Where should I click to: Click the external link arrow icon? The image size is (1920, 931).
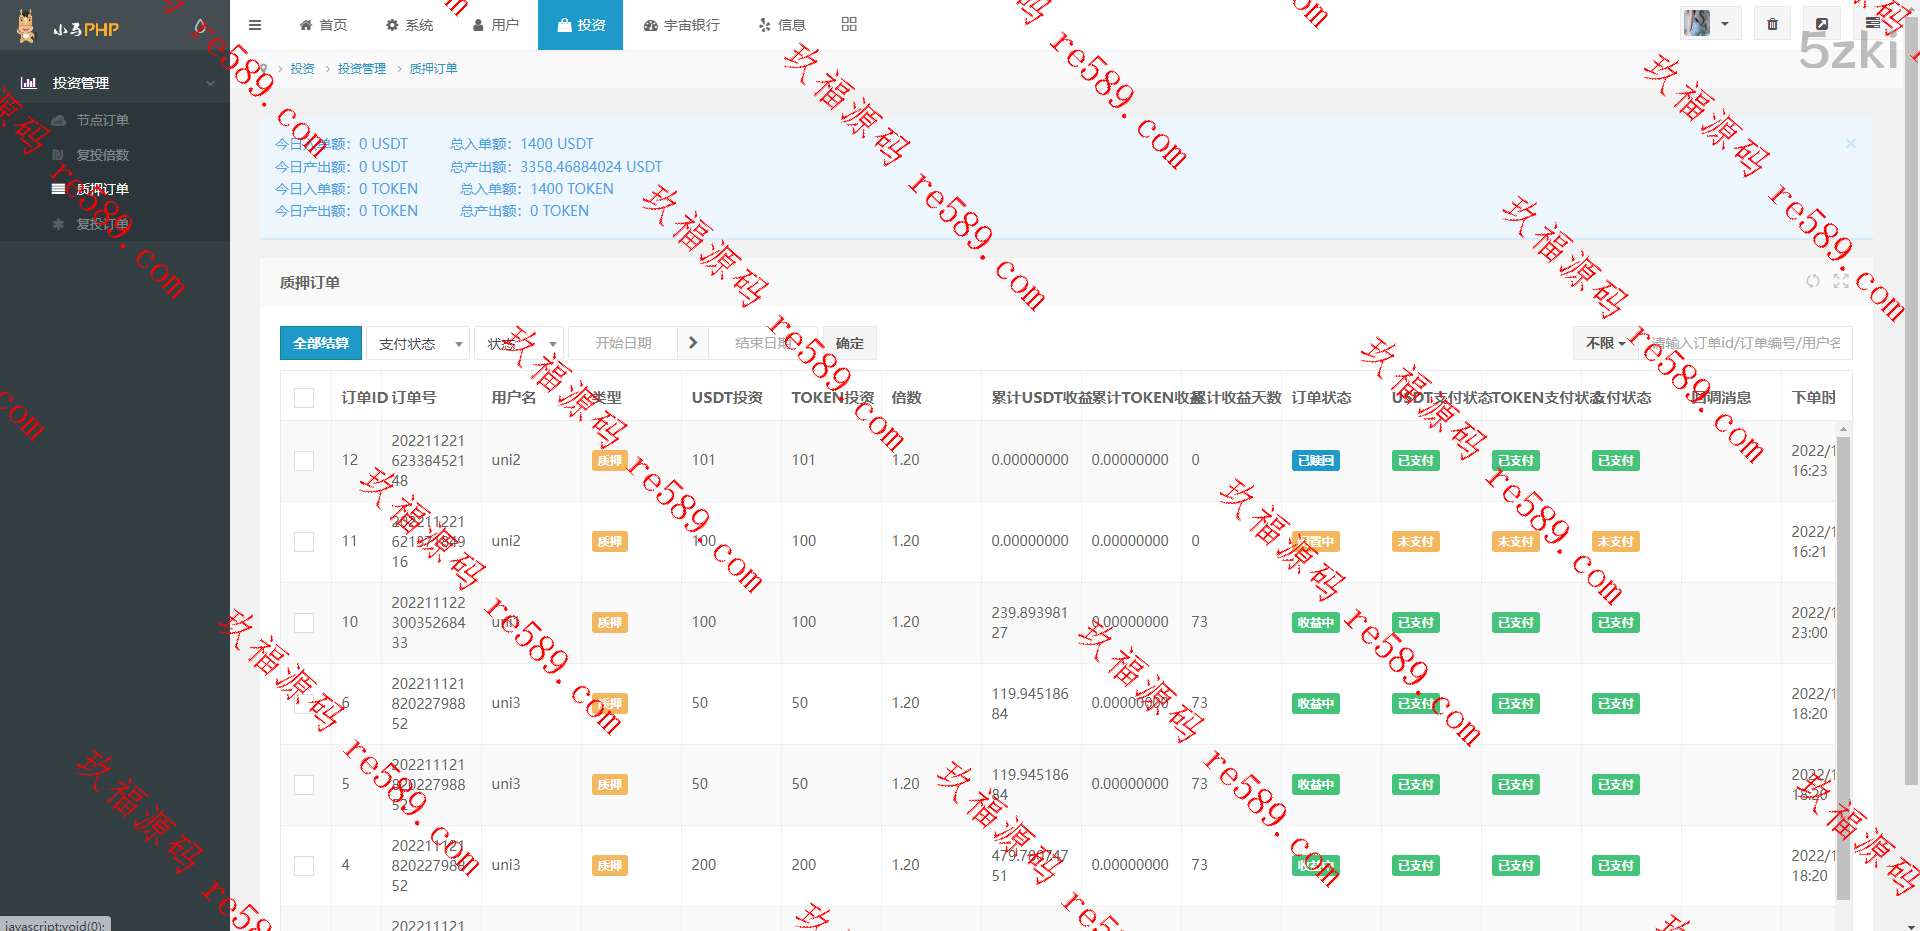(x=1822, y=24)
